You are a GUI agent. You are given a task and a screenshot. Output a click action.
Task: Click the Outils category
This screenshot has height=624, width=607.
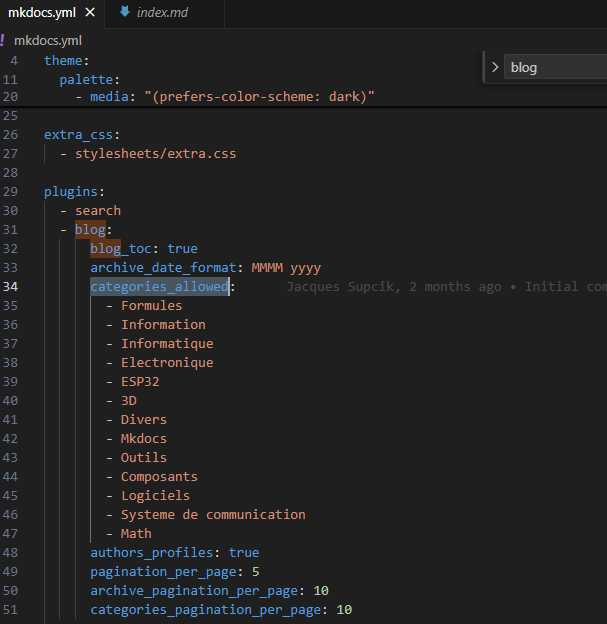pos(144,458)
